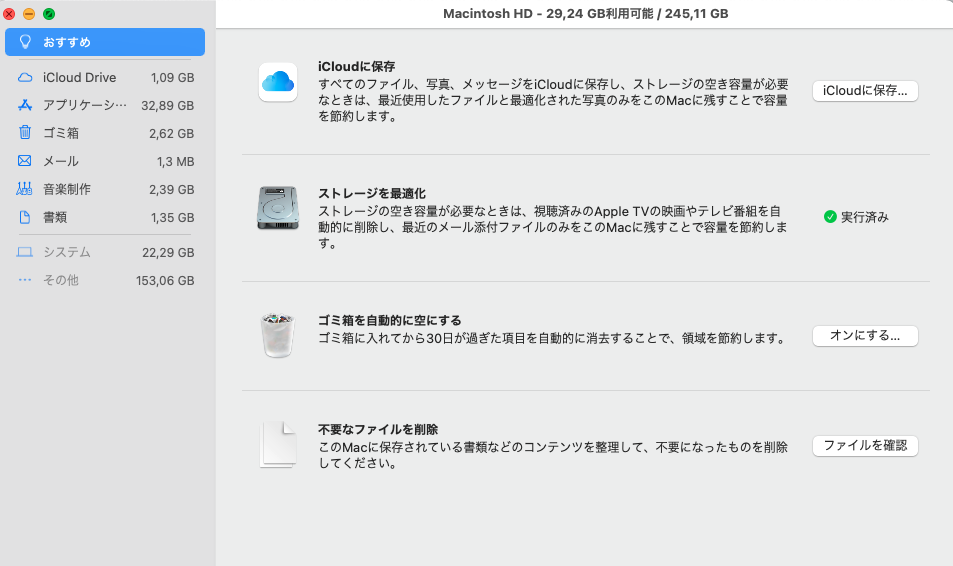Click the laptop icon beside システム
The image size is (953, 566).
click(25, 252)
